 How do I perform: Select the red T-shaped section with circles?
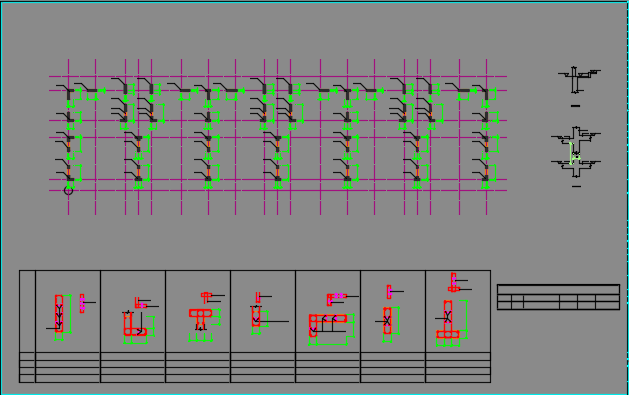click(x=200, y=319)
